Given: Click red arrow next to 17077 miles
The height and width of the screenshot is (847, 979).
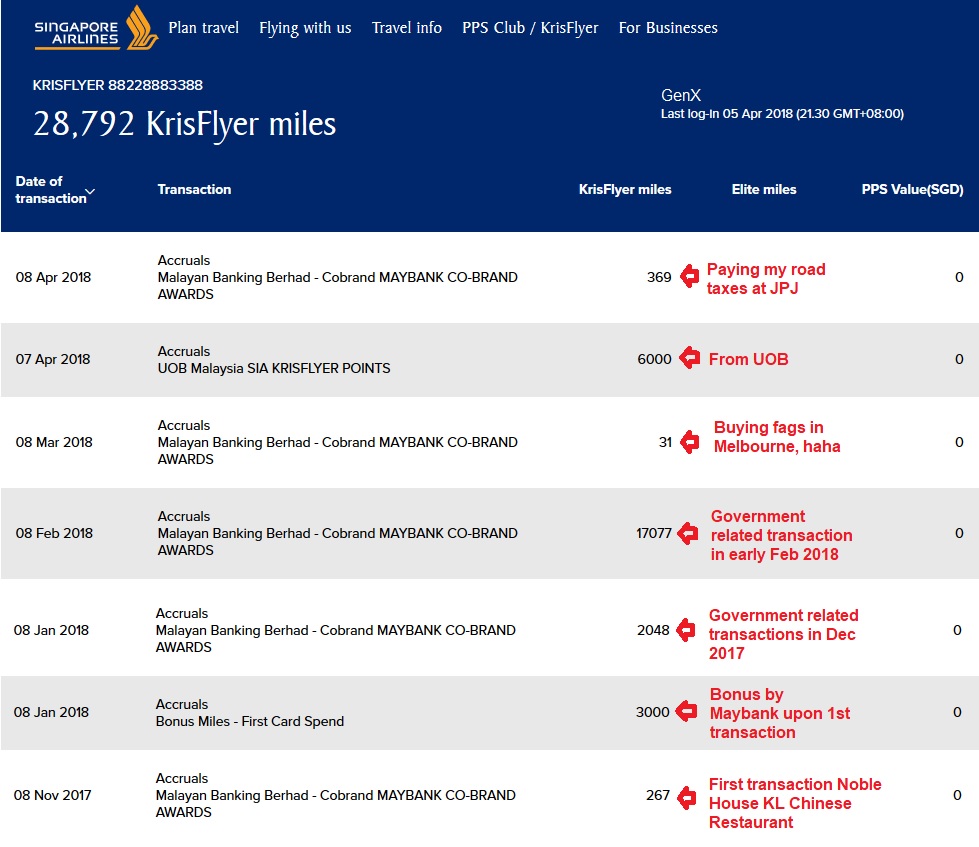Looking at the screenshot, I should coord(687,534).
